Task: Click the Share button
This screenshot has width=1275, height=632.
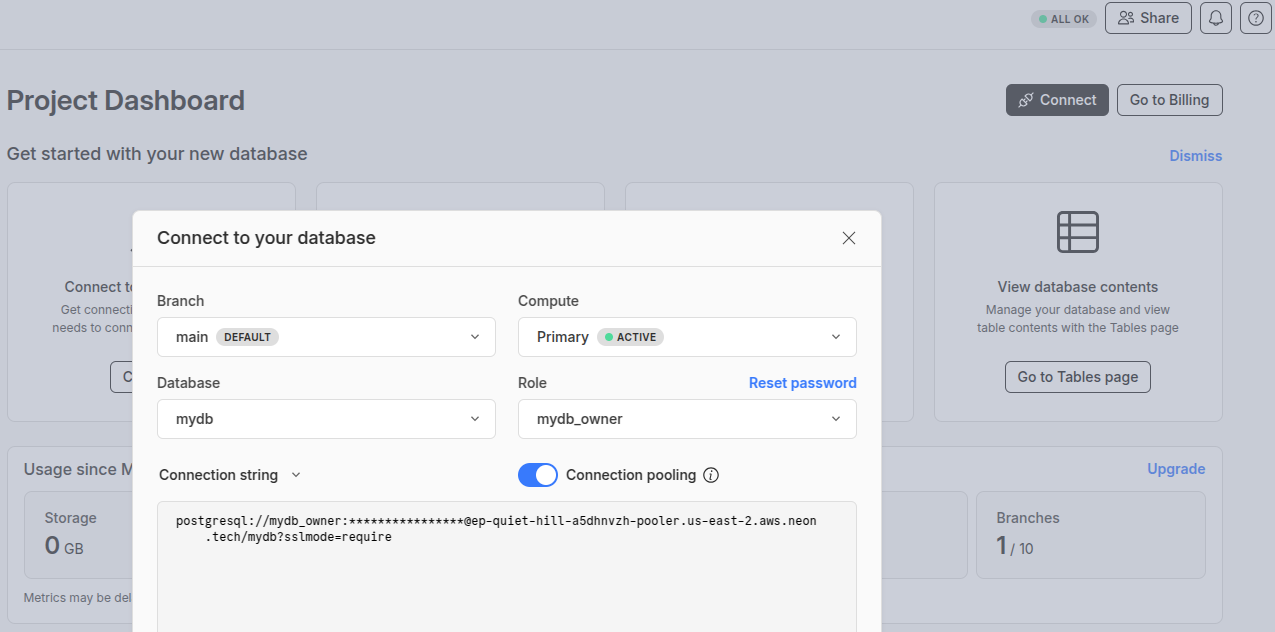Action: 1148,18
